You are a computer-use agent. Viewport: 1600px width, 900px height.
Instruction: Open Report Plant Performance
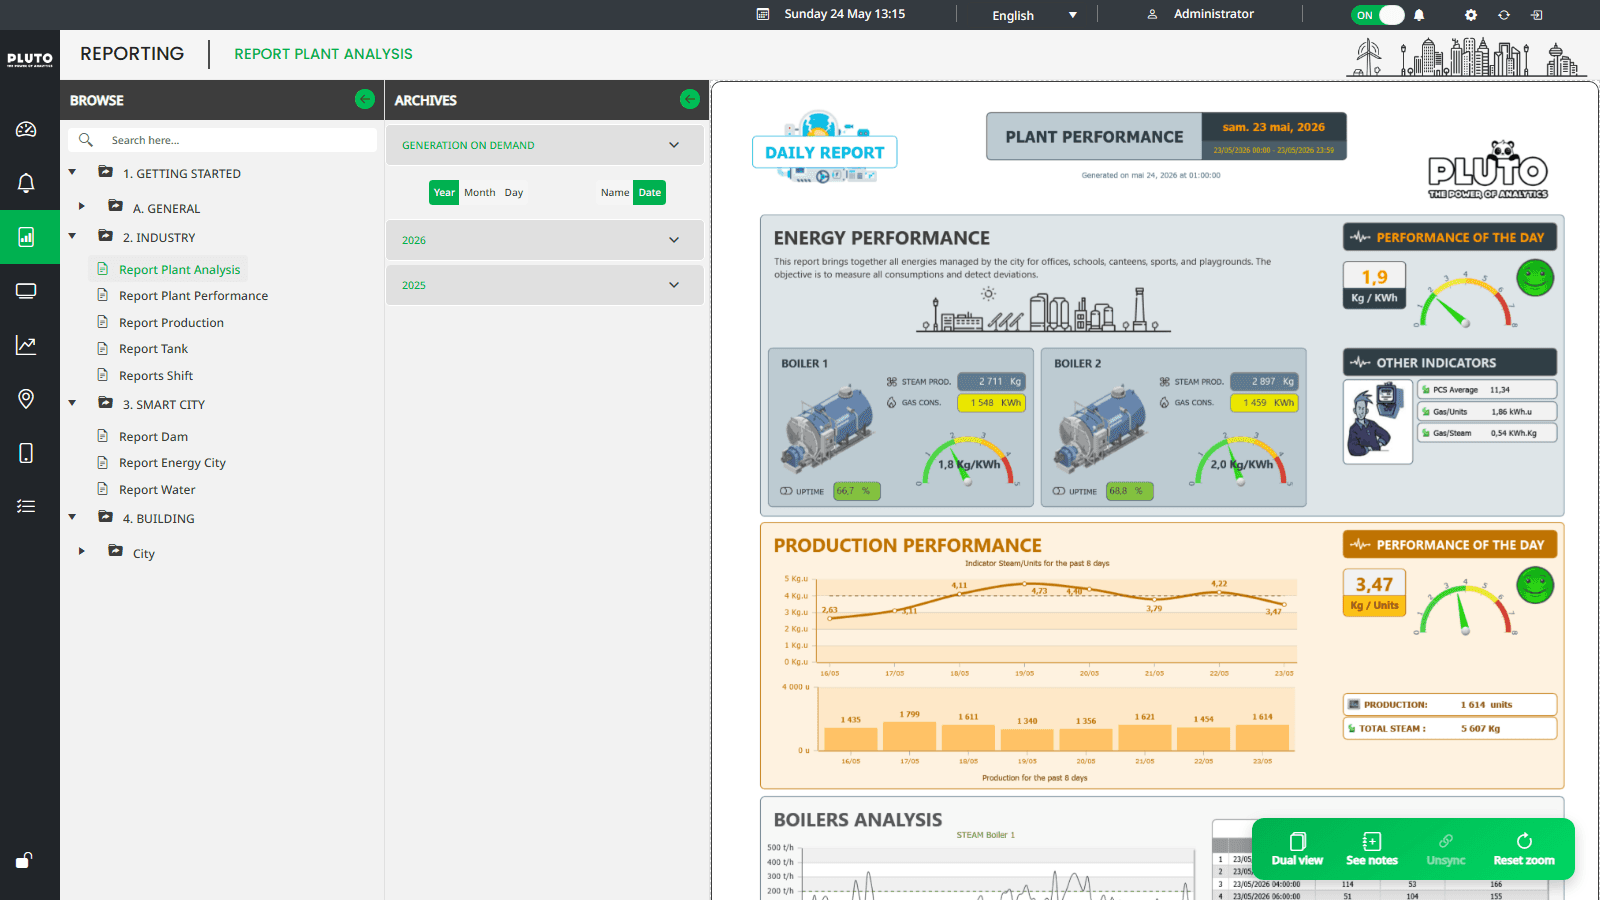193,295
